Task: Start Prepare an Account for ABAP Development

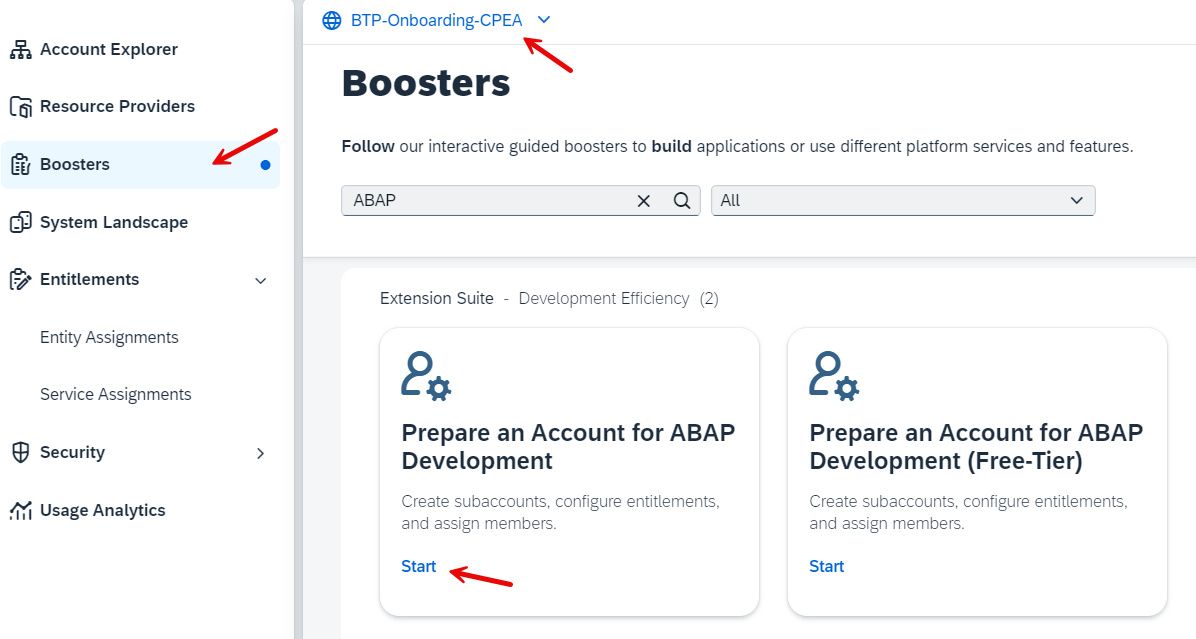Action: click(419, 567)
